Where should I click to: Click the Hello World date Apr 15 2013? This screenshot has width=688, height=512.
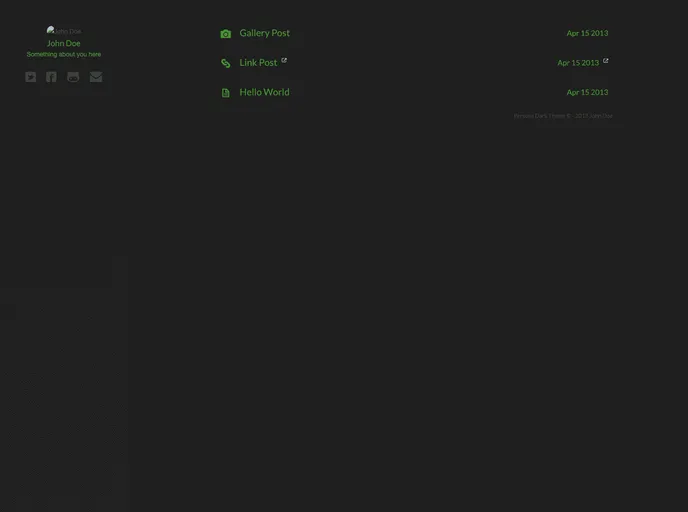pos(587,92)
